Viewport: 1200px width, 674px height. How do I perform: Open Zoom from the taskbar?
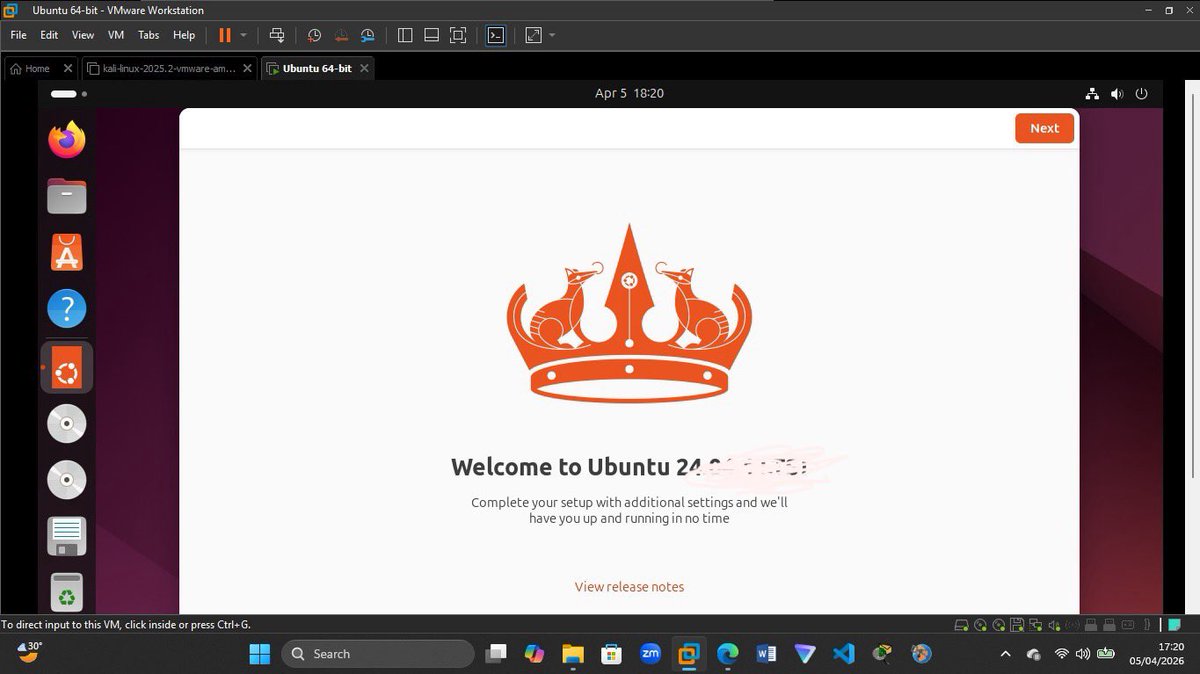coord(650,654)
